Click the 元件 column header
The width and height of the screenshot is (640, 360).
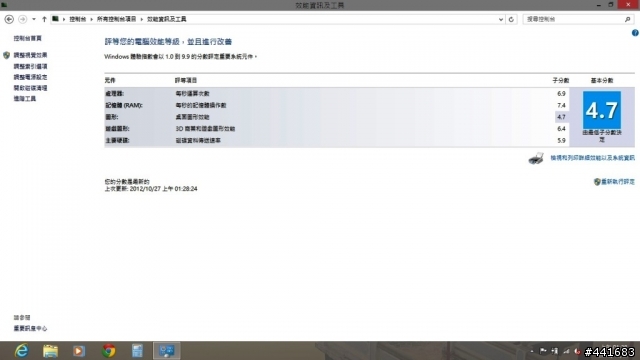point(110,80)
